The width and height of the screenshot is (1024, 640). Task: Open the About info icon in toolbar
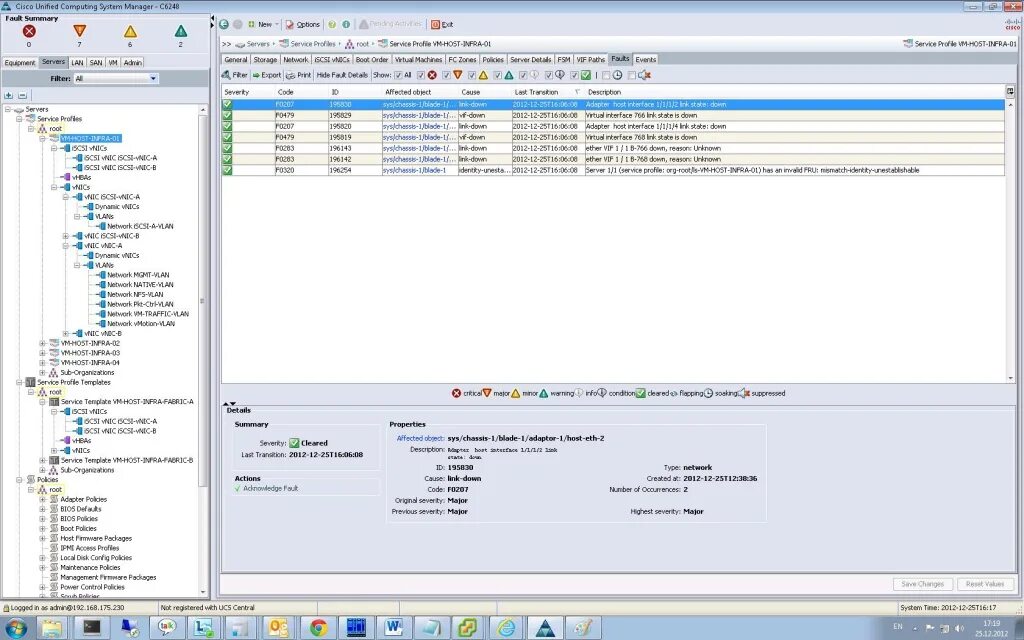click(345, 24)
